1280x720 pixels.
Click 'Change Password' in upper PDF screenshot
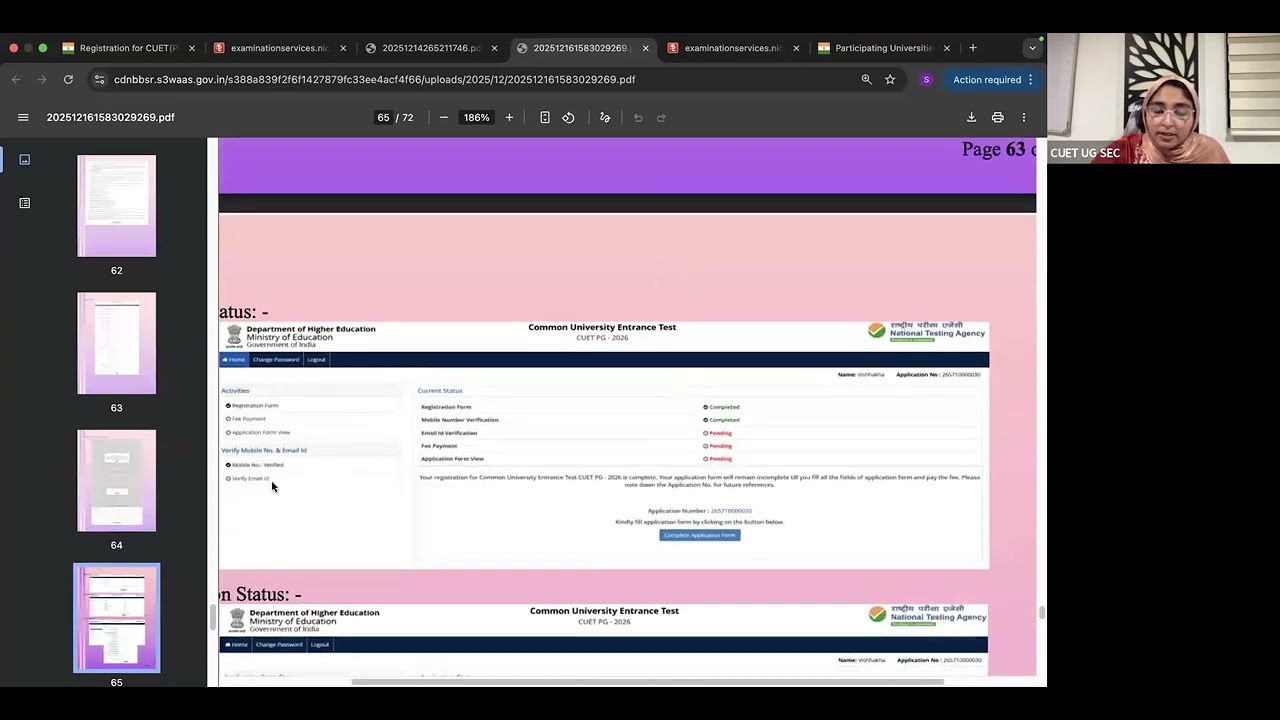click(x=275, y=359)
